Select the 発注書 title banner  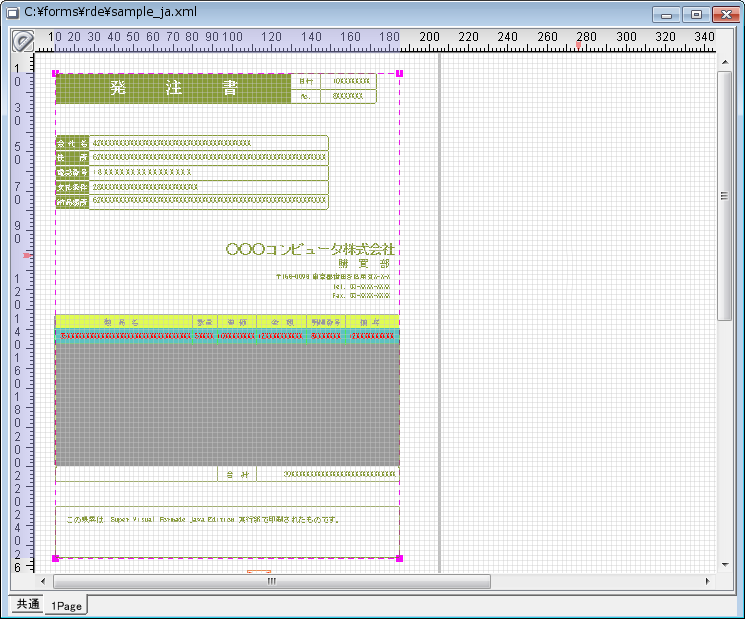[173, 88]
